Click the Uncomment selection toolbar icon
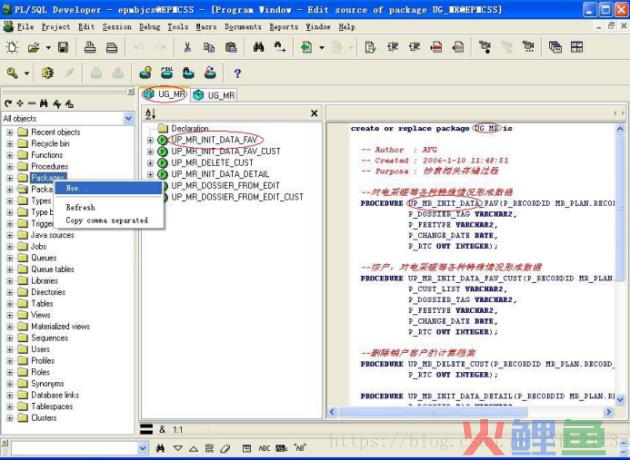The image size is (630, 461). tap(458, 47)
